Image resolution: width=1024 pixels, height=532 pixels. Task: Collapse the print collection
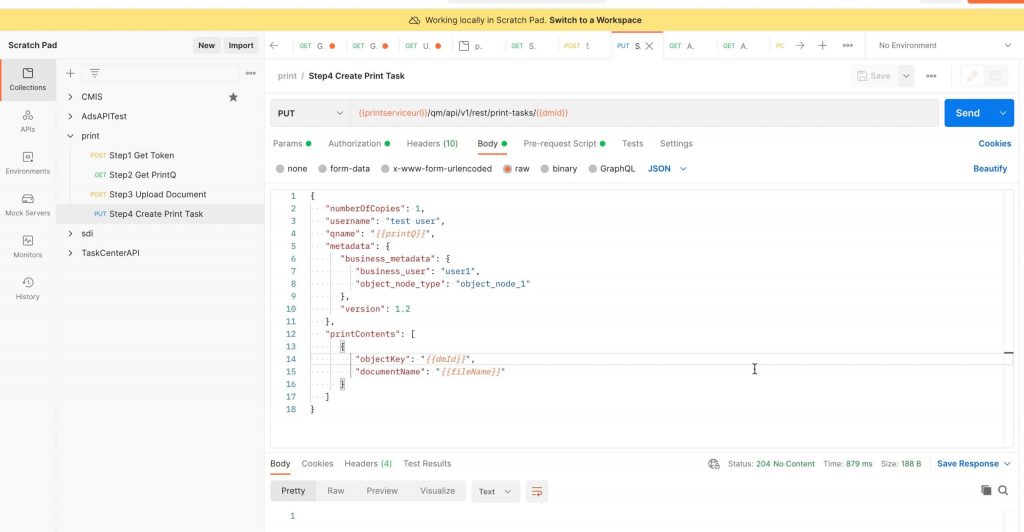[71, 136]
